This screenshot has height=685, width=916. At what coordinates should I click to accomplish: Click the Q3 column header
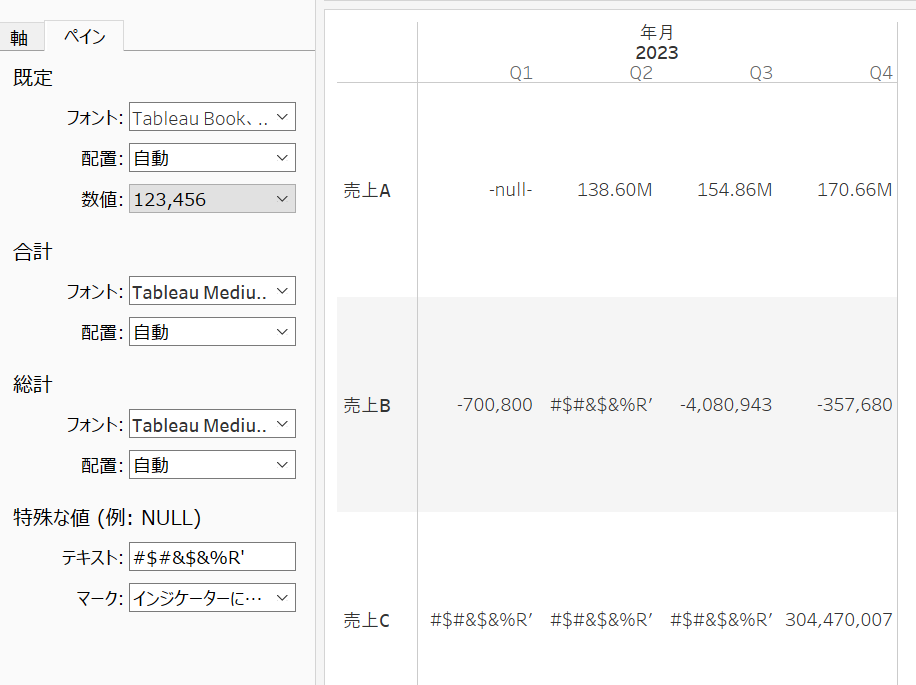click(761, 73)
